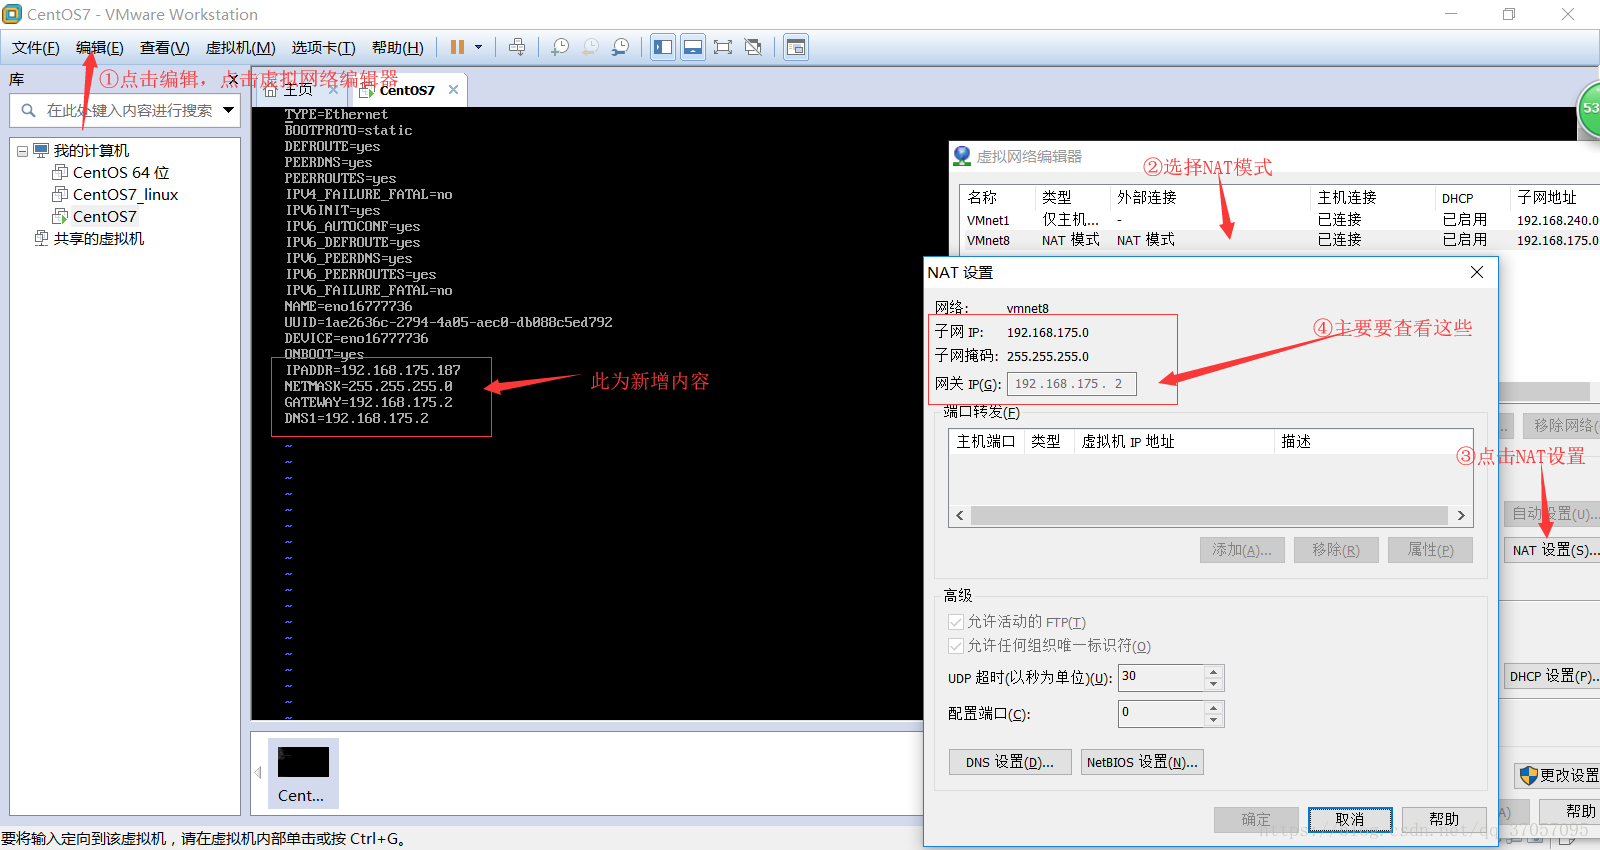Select CentOS7_linux virtual machine
The image size is (1600, 850).
tap(125, 195)
